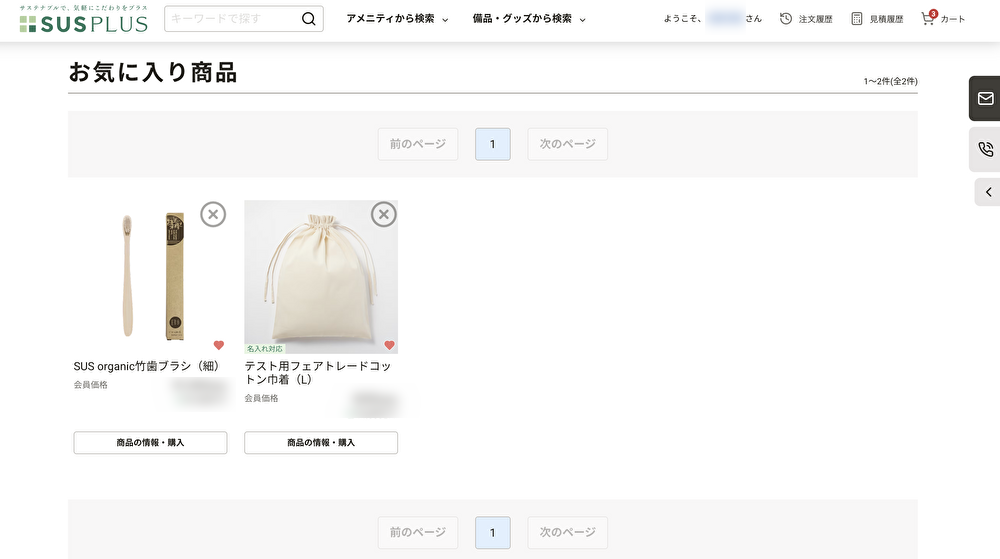Remove bamboo toothbrush from favorites
Image resolution: width=1000 pixels, height=559 pixels.
(x=213, y=214)
